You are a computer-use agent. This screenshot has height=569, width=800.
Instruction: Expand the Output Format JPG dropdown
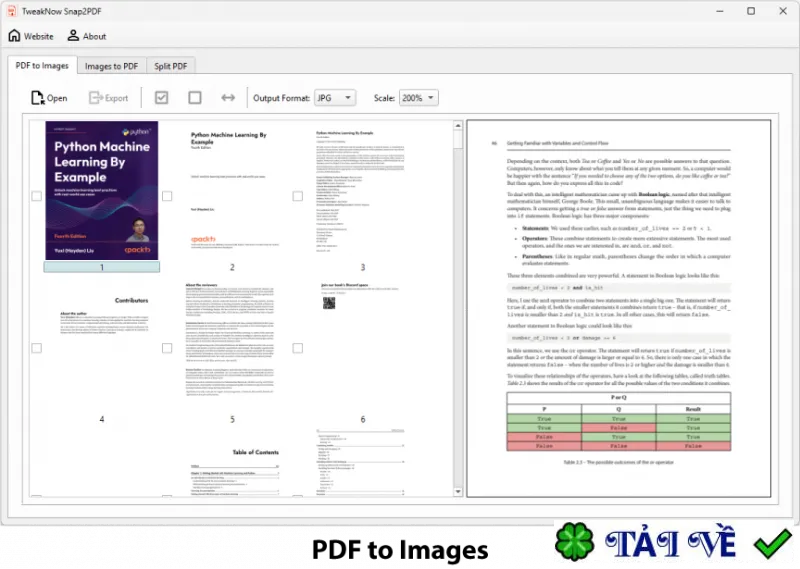point(335,97)
